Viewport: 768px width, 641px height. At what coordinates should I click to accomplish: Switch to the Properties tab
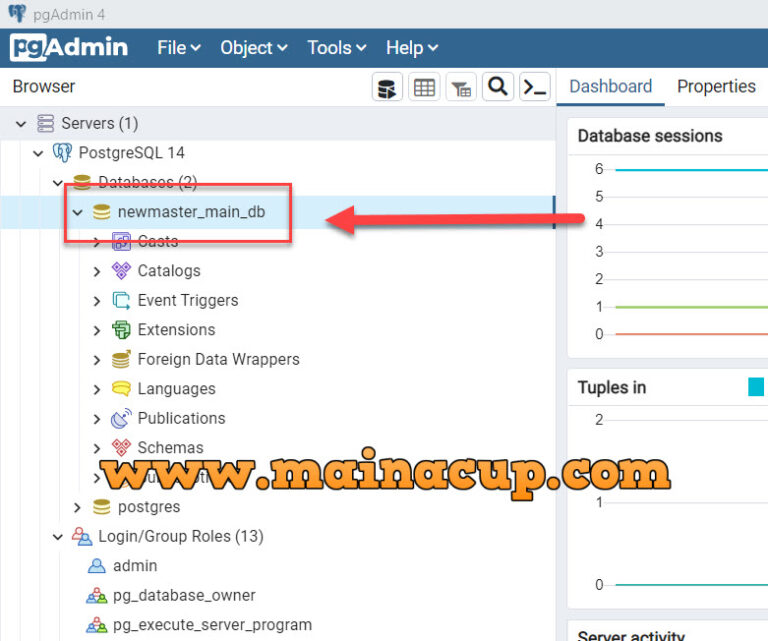[716, 87]
